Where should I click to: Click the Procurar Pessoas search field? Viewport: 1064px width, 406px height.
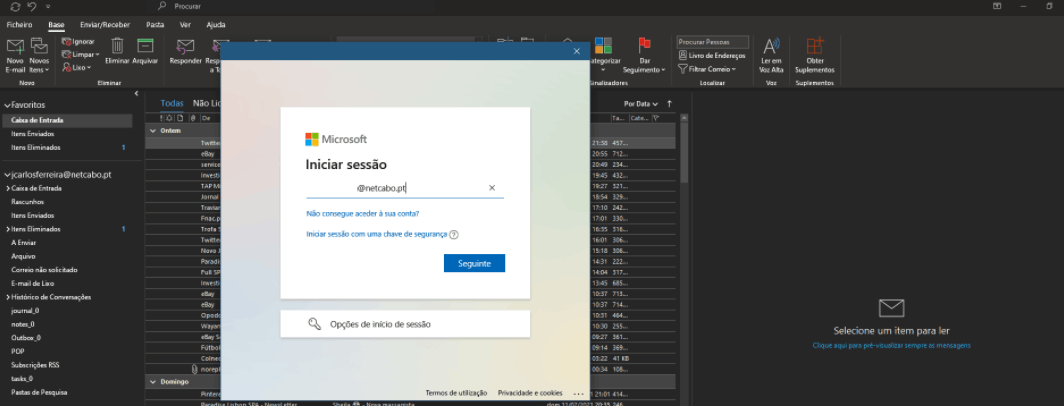point(712,42)
